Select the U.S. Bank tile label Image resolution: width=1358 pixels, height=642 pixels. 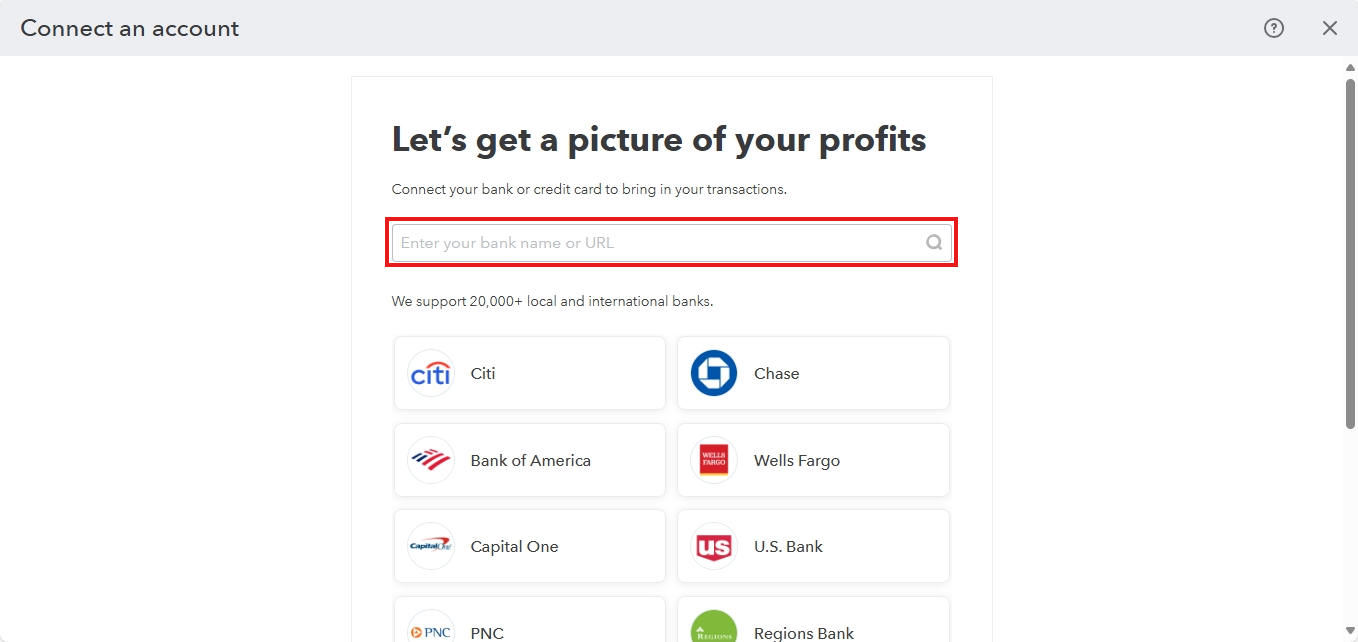click(x=789, y=547)
